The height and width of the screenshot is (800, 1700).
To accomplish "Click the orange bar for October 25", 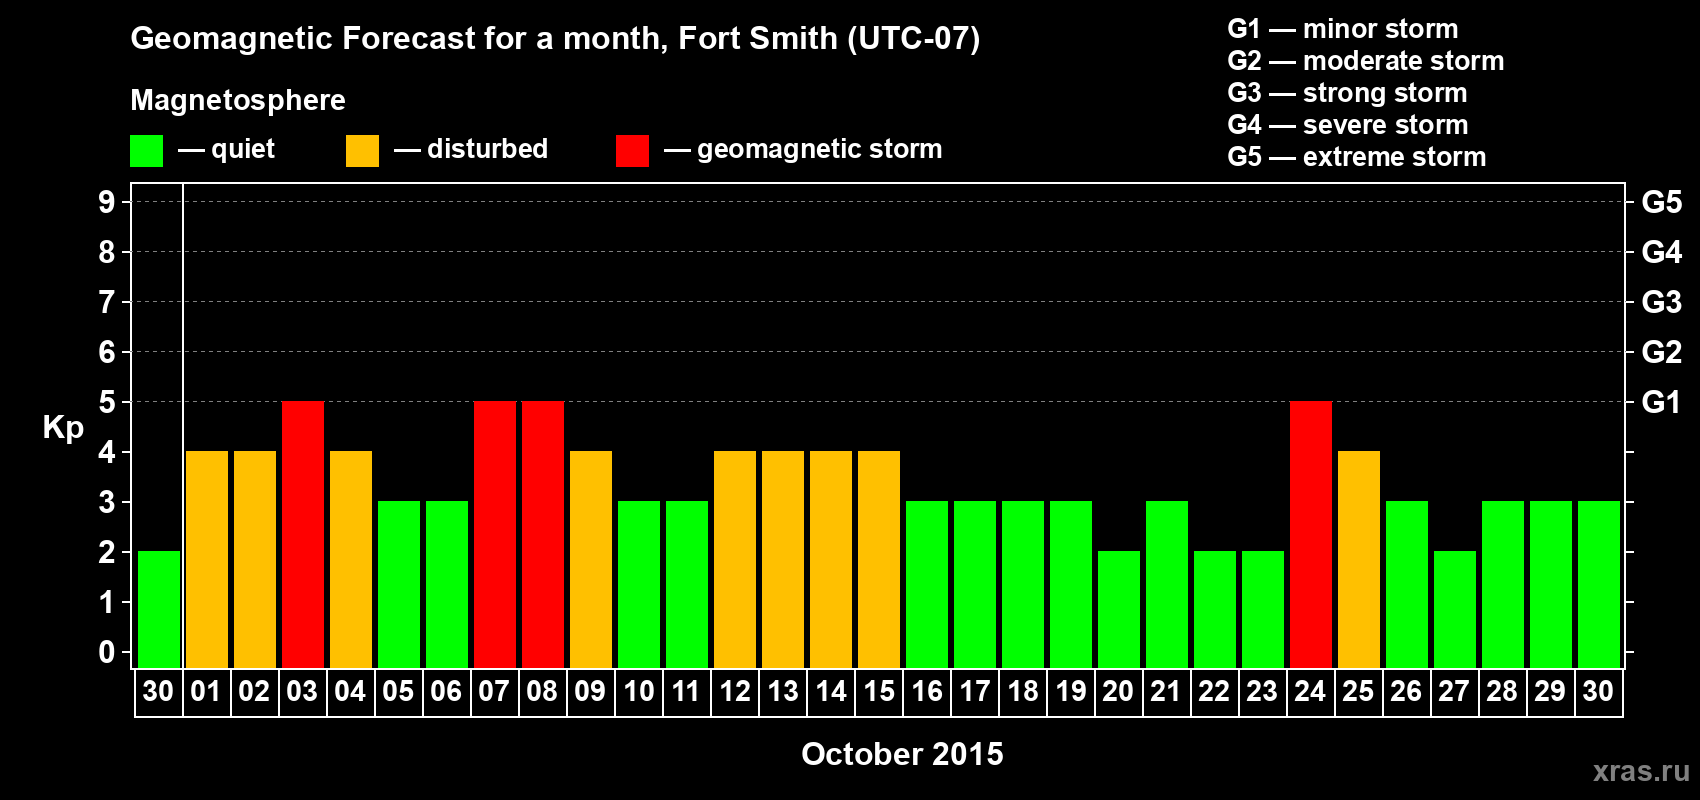I will (1359, 560).
